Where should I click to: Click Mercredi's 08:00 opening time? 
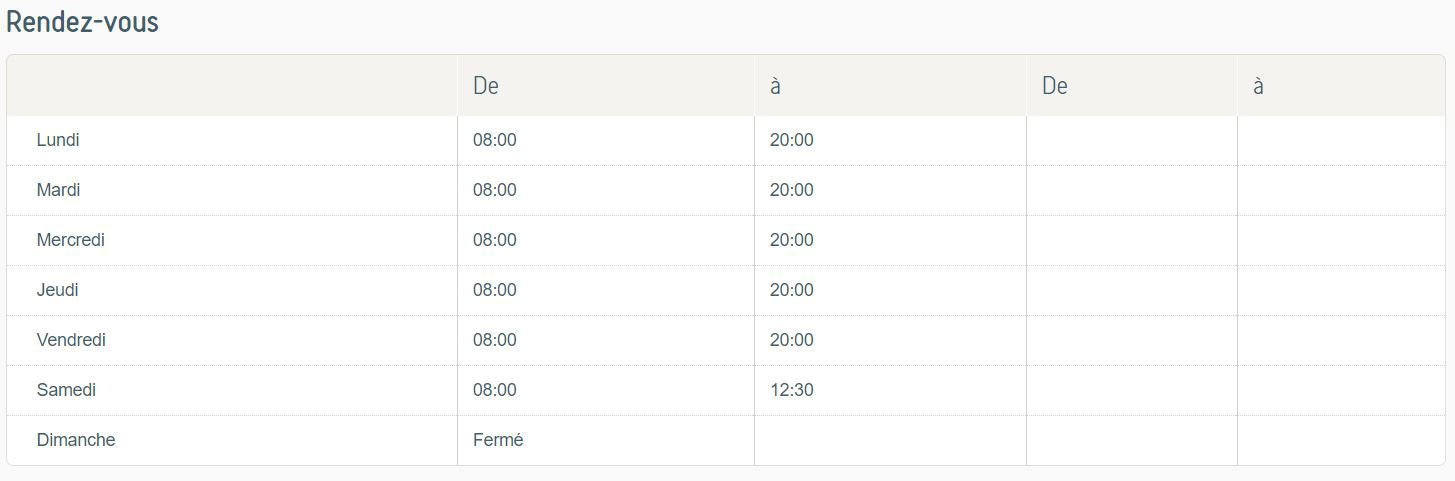point(495,240)
